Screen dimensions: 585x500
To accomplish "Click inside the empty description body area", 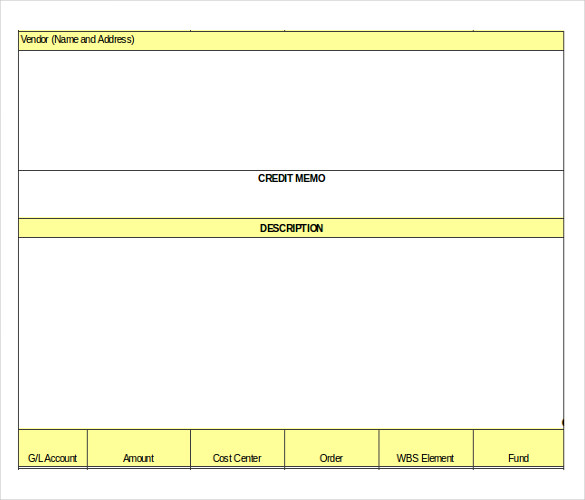I will [291, 333].
